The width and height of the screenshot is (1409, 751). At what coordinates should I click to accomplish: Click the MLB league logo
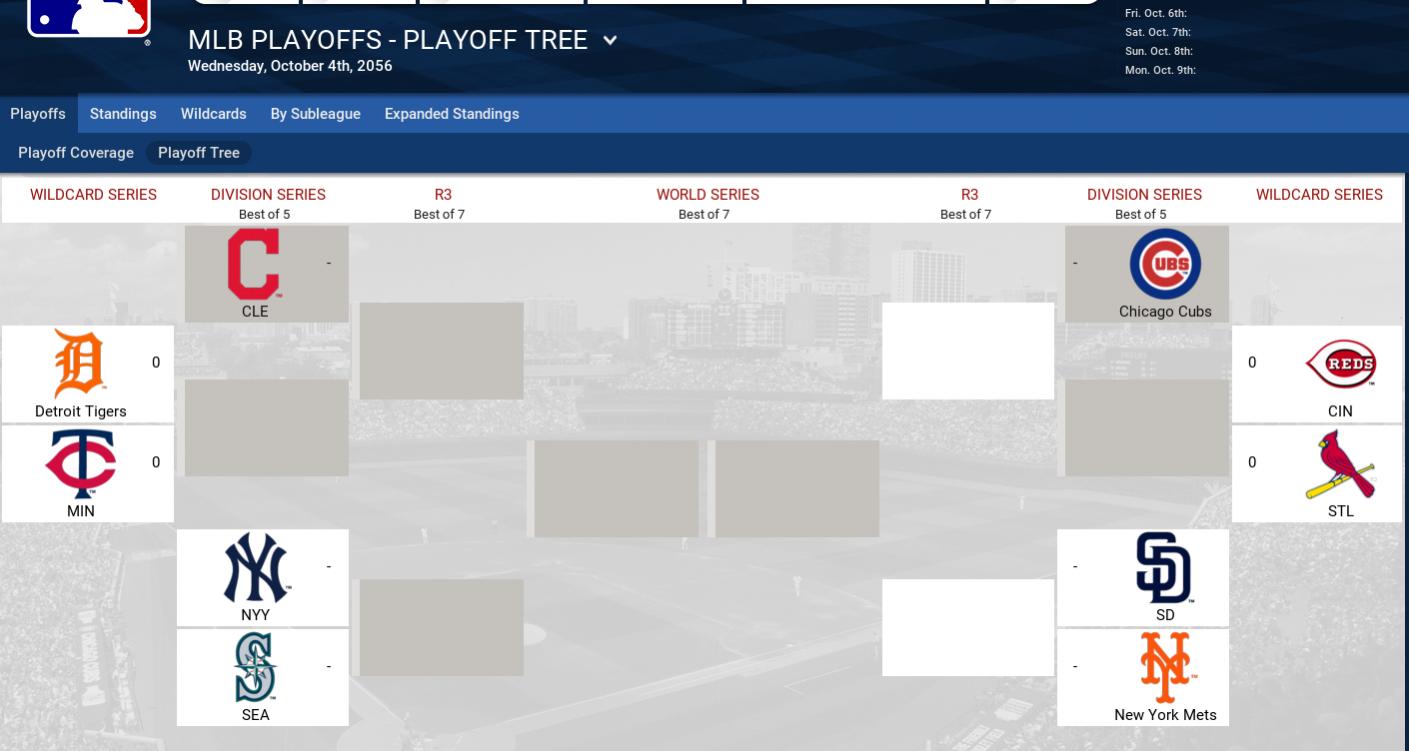click(x=89, y=17)
